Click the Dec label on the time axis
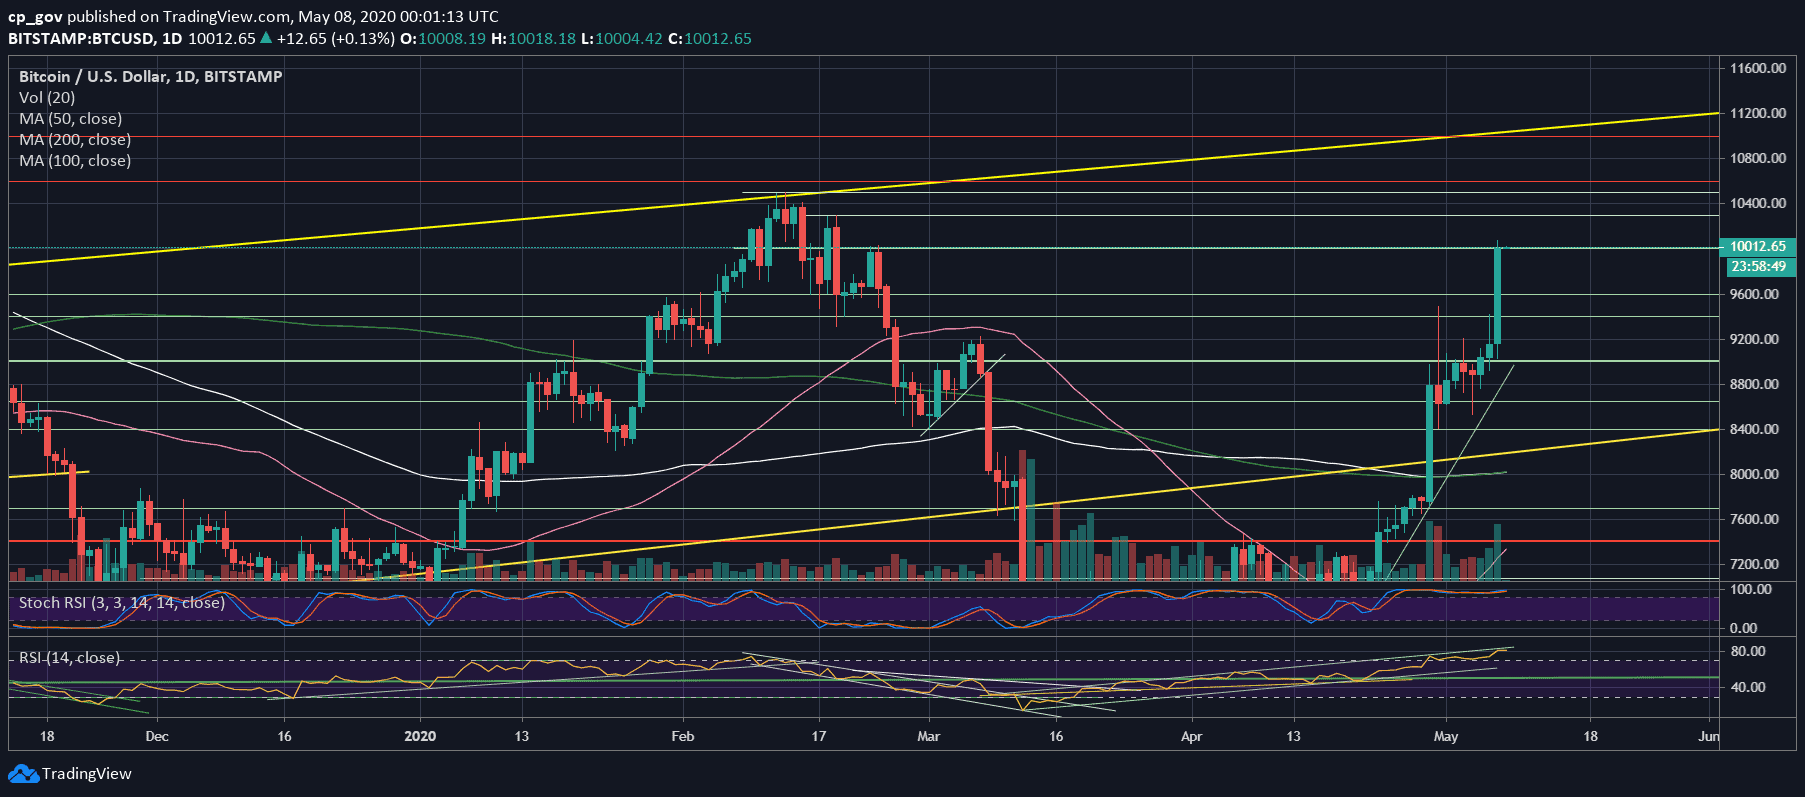Screen dimensions: 1805x797 point(157,736)
